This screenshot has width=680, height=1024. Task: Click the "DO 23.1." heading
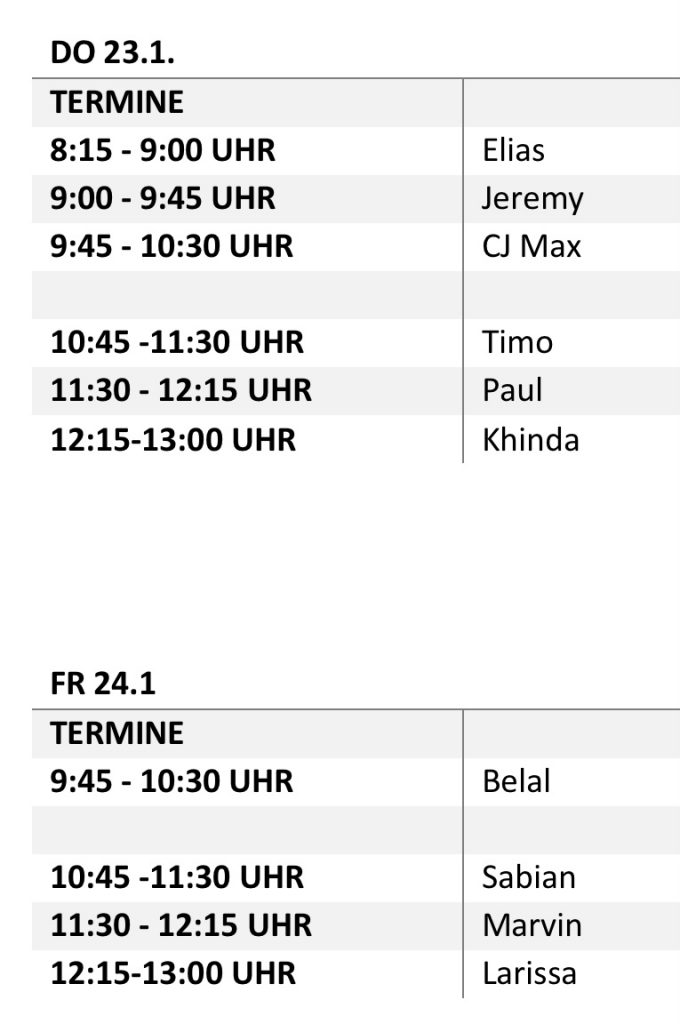[x=112, y=54]
